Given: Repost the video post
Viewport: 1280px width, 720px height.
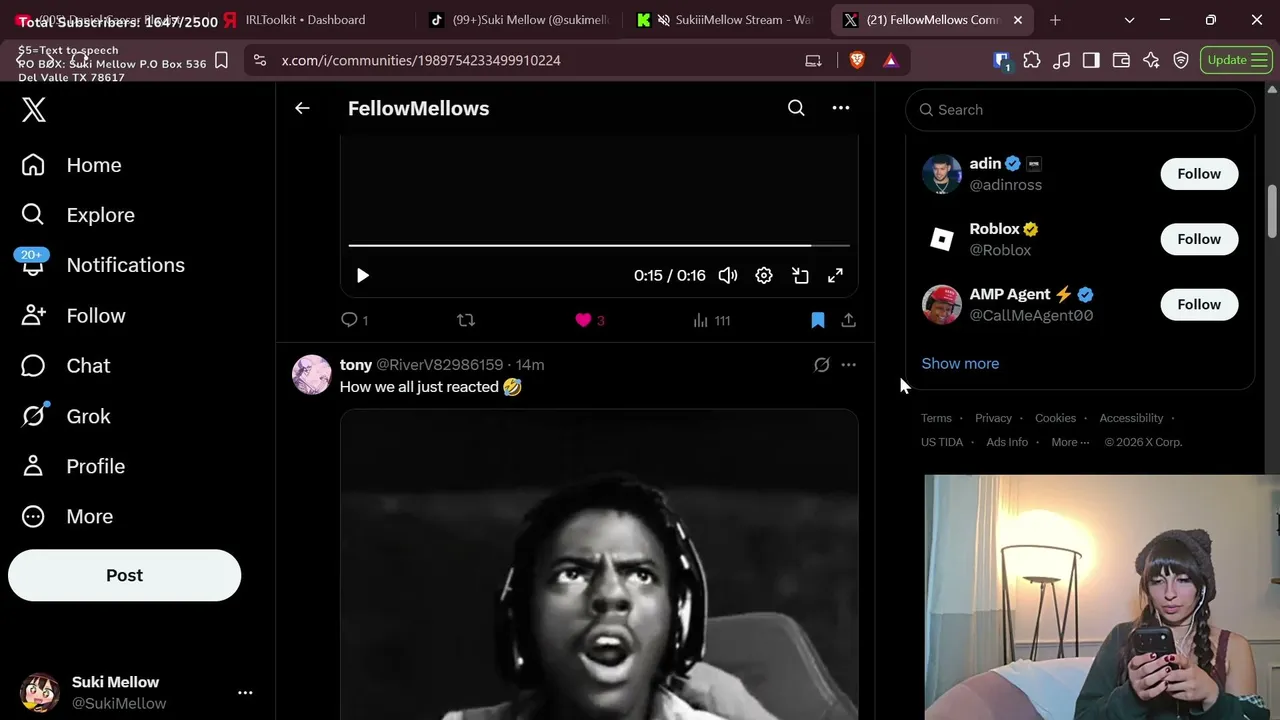Looking at the screenshot, I should (466, 320).
